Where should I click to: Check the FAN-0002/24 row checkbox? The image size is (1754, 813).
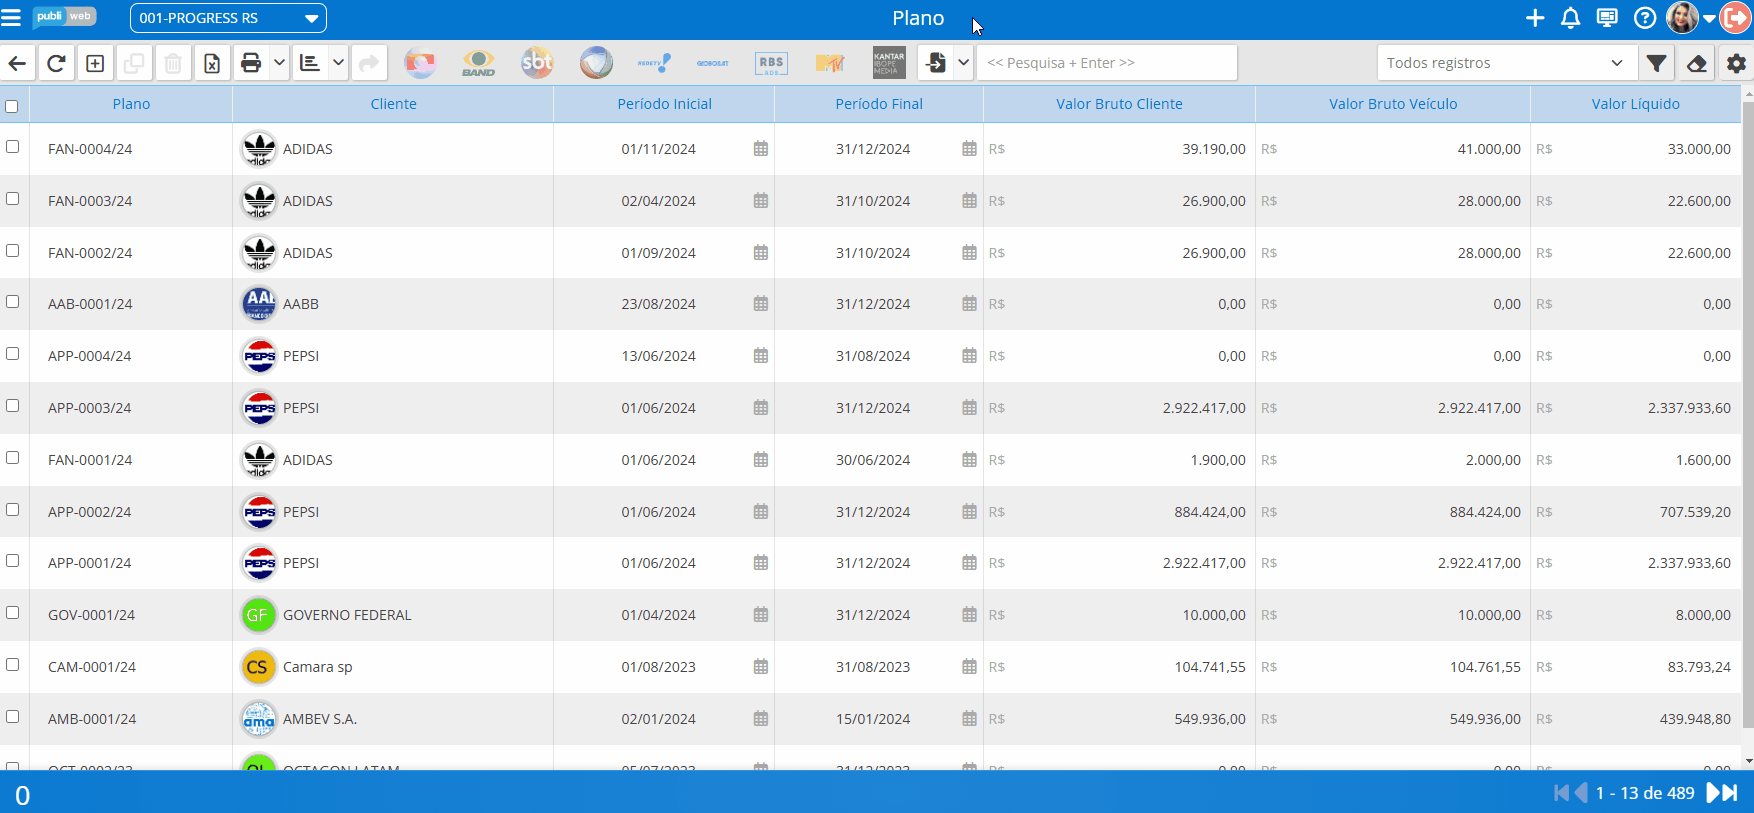click(12, 250)
